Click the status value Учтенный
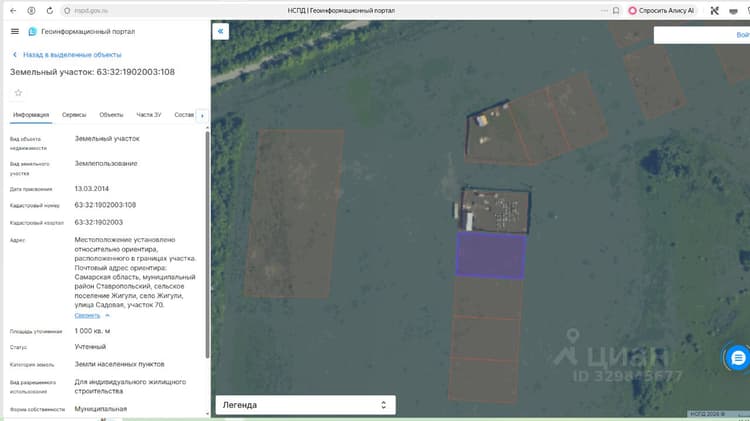 (90, 347)
